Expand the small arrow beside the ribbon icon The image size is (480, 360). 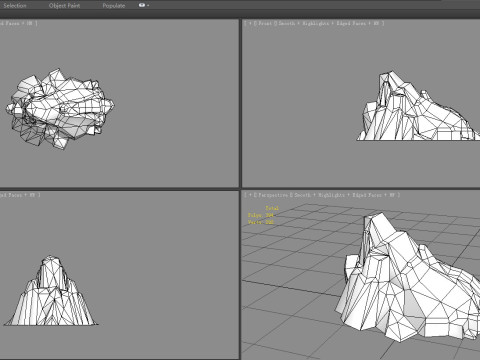point(148,6)
